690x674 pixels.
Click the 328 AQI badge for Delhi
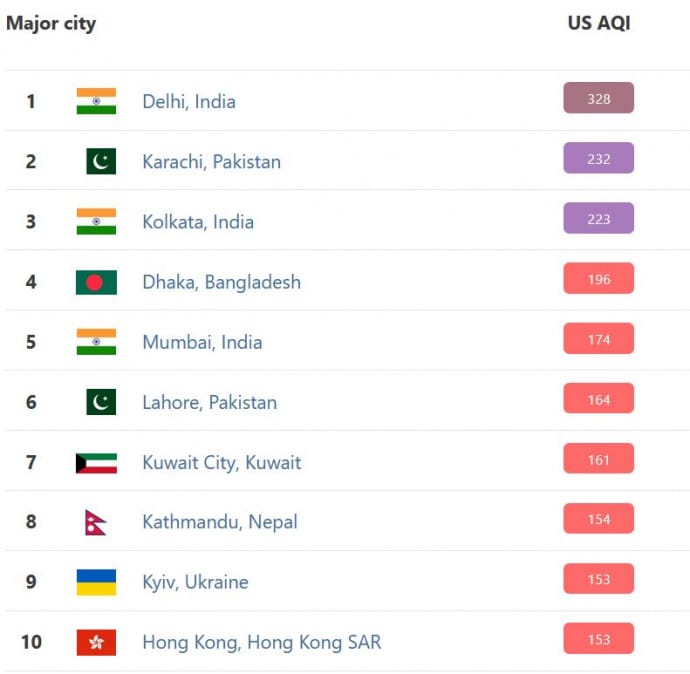pyautogui.click(x=598, y=98)
